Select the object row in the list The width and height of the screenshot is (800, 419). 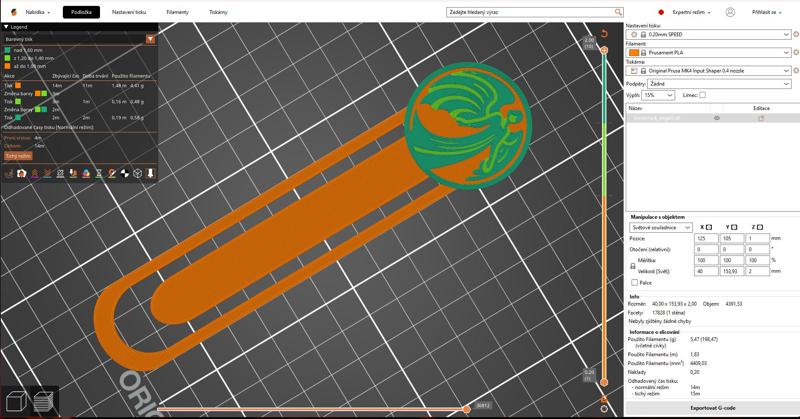click(712, 118)
